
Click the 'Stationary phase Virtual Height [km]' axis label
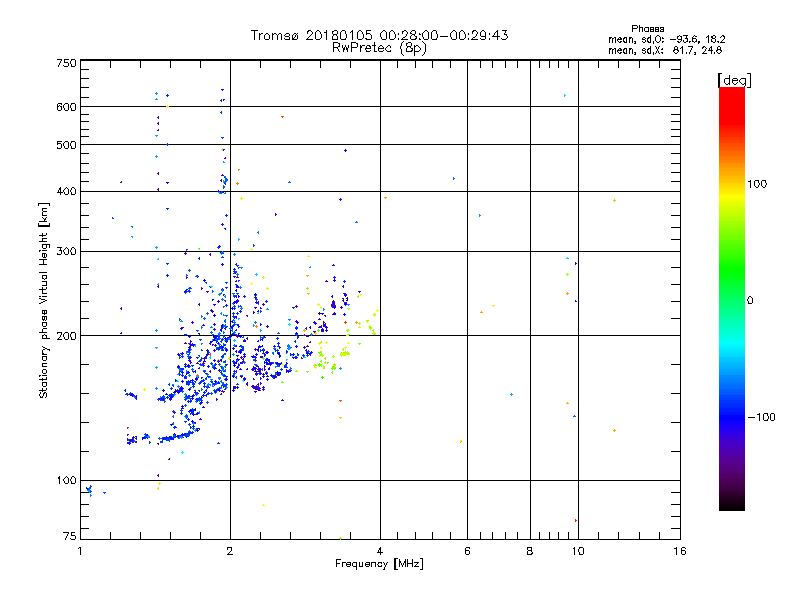pos(44,300)
